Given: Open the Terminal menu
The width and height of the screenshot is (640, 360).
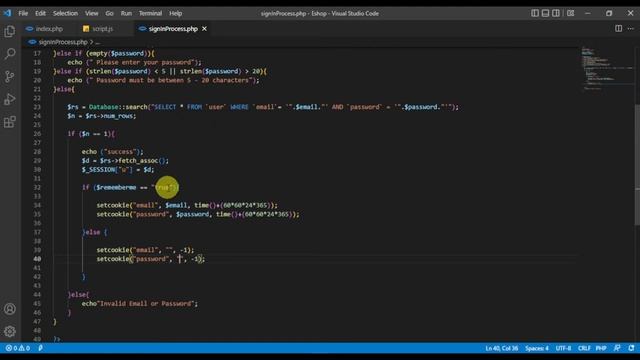Looking at the screenshot, I should pyautogui.click(x=150, y=13).
